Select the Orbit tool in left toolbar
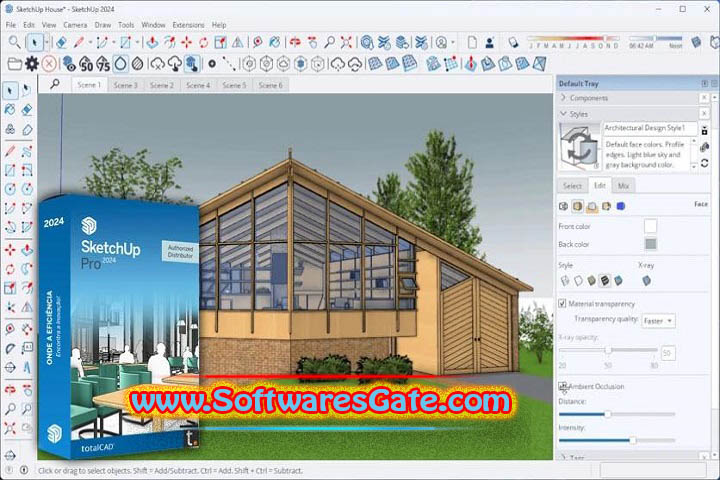The height and width of the screenshot is (480, 720). (x=10, y=390)
